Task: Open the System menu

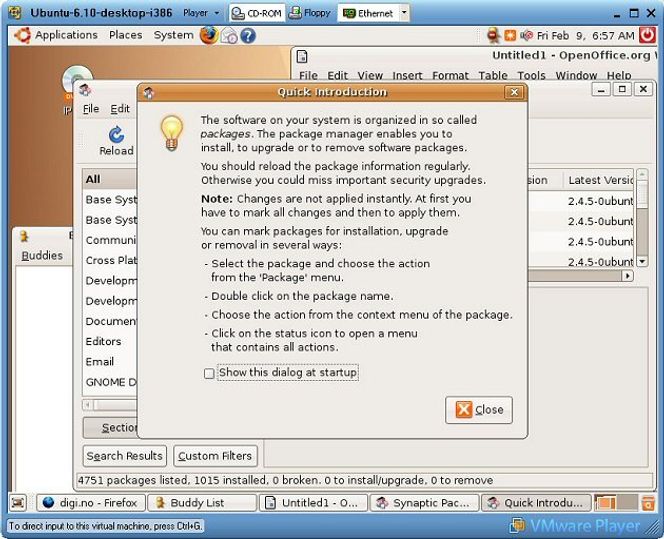Action: point(173,35)
